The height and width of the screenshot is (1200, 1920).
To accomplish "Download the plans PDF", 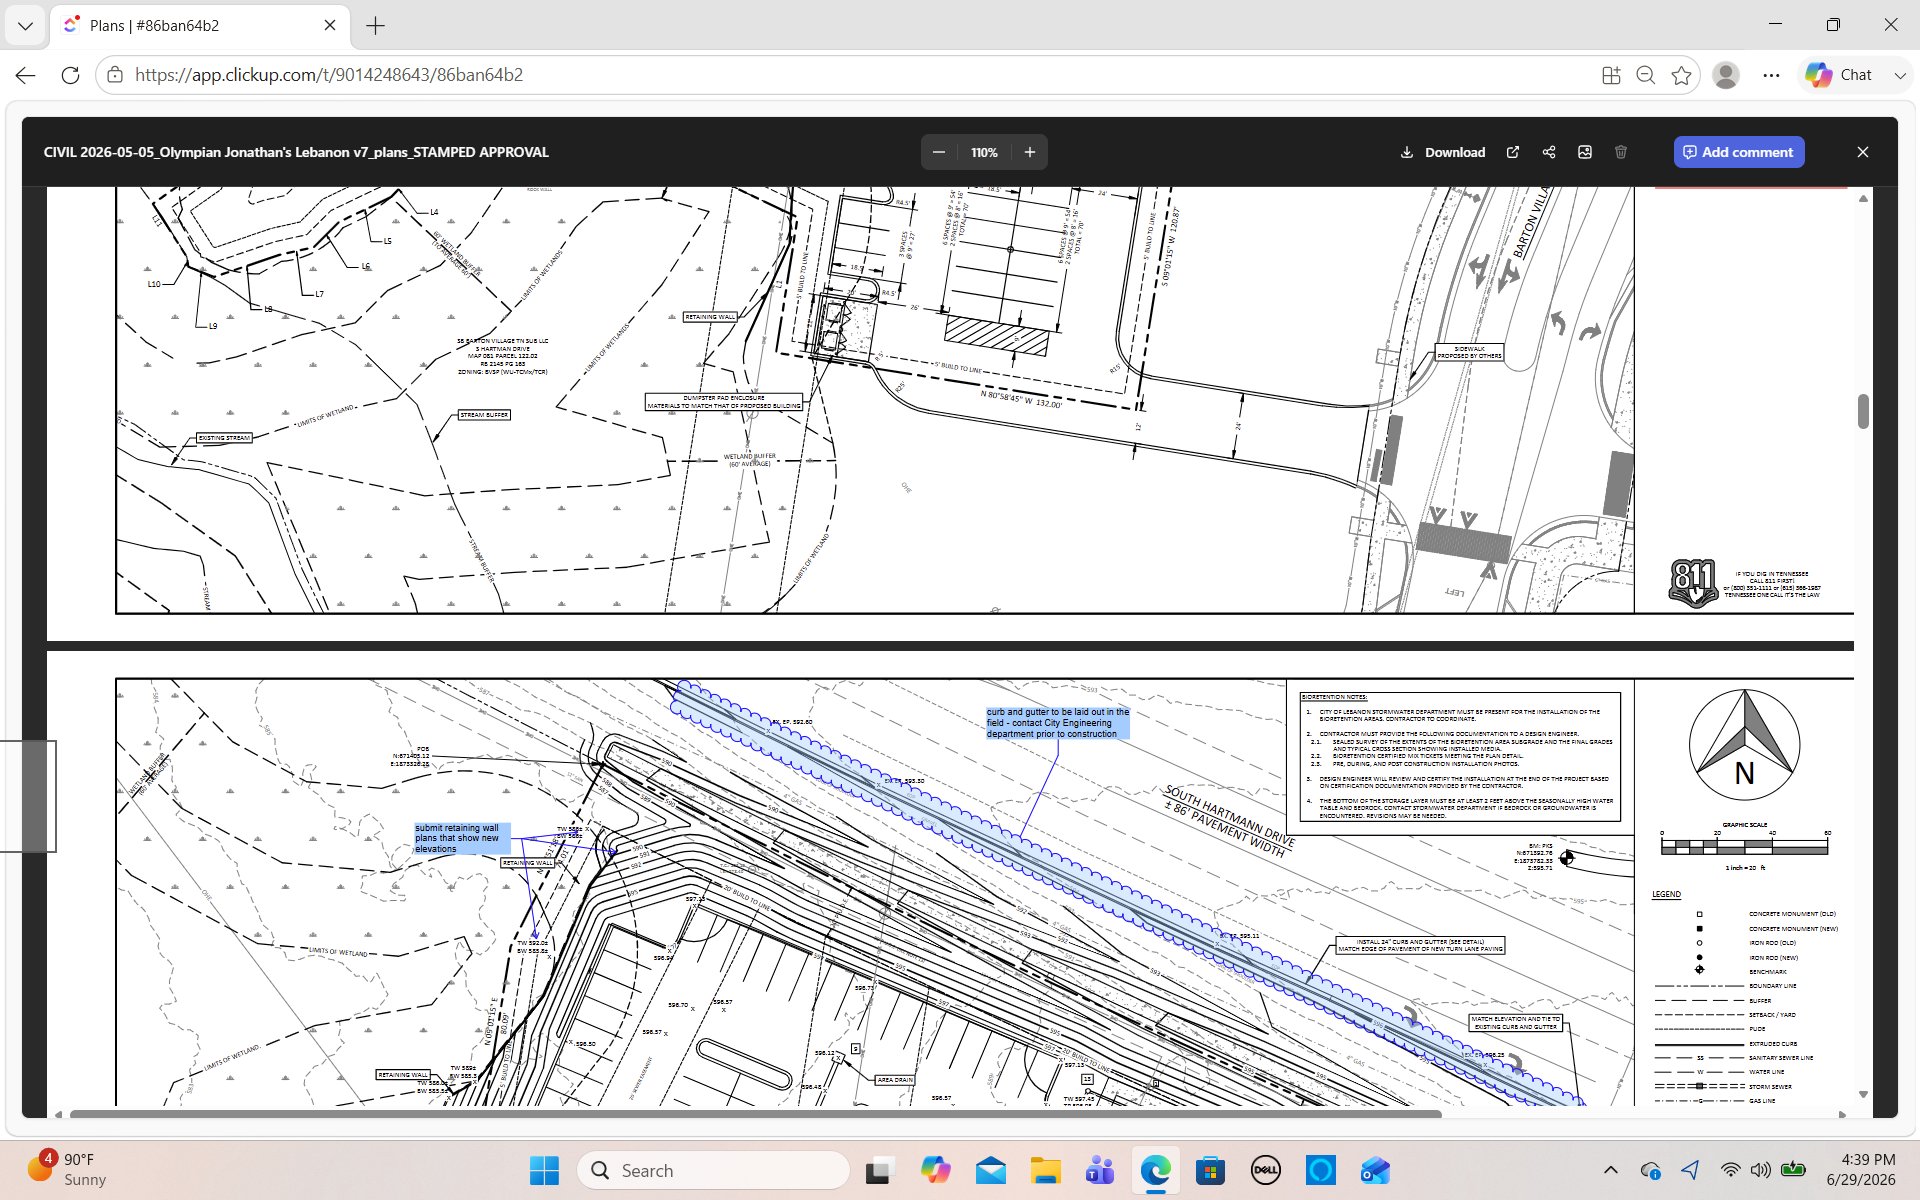I will [1442, 152].
